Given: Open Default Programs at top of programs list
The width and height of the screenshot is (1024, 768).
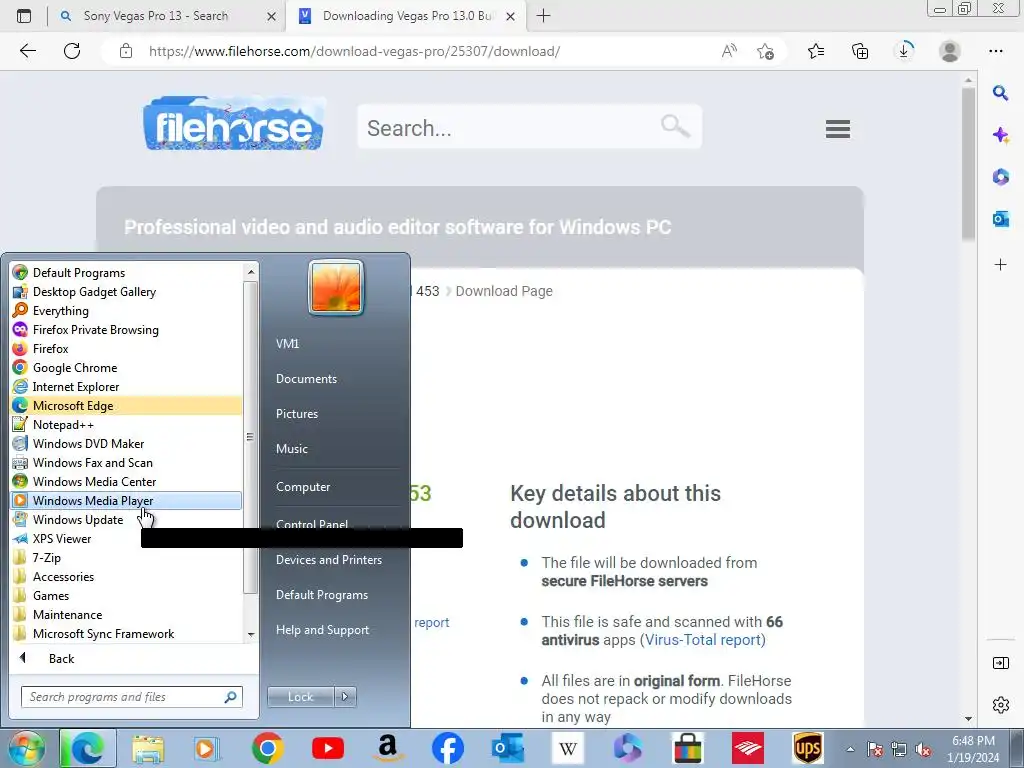Looking at the screenshot, I should point(126,273).
